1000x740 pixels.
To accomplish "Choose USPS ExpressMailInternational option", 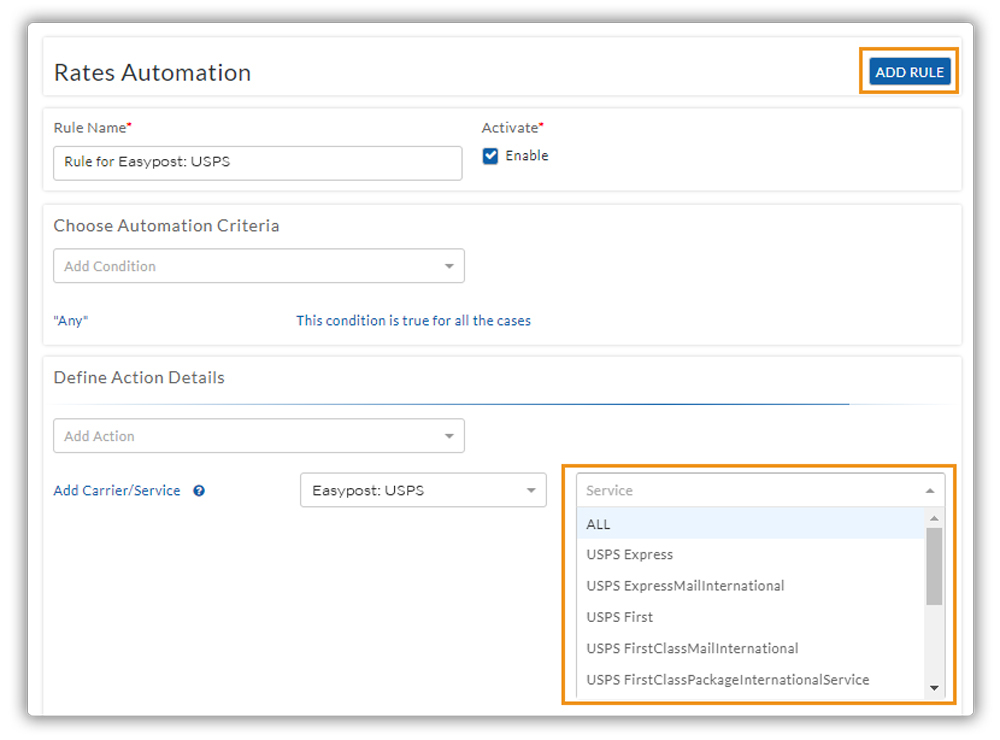I will point(751,586).
